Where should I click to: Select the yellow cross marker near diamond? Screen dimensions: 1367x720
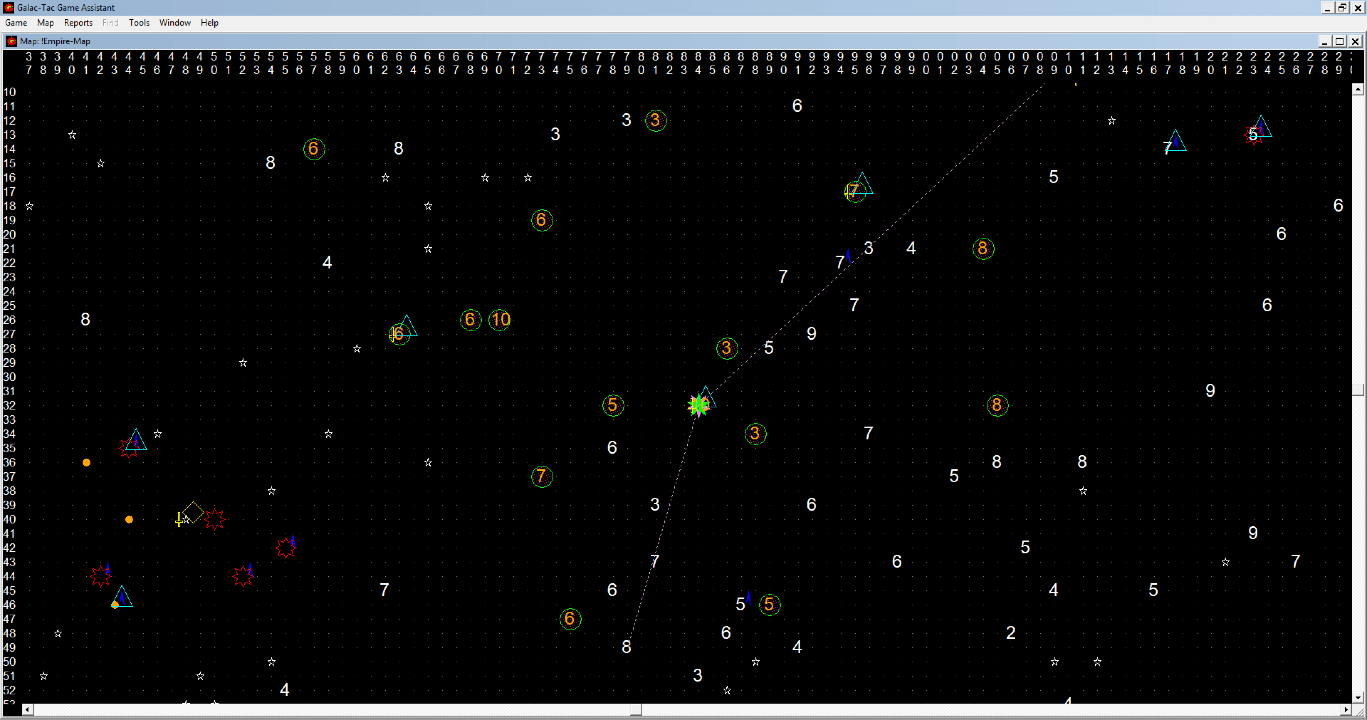pos(180,520)
